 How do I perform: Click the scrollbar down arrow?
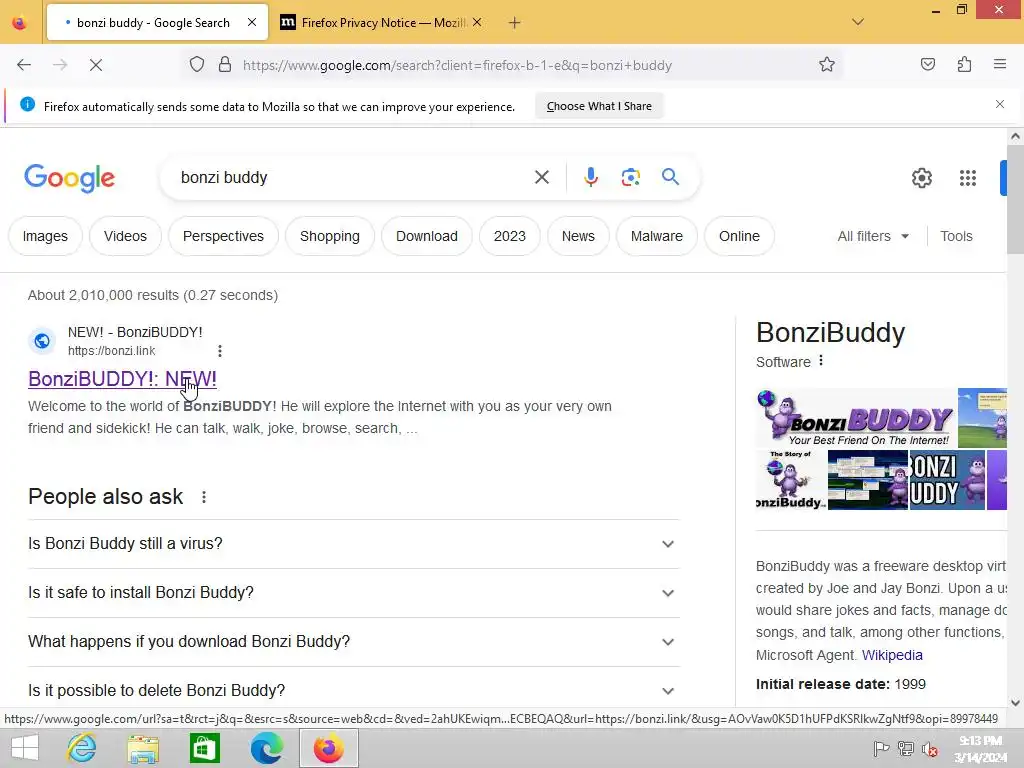pos(1015,703)
